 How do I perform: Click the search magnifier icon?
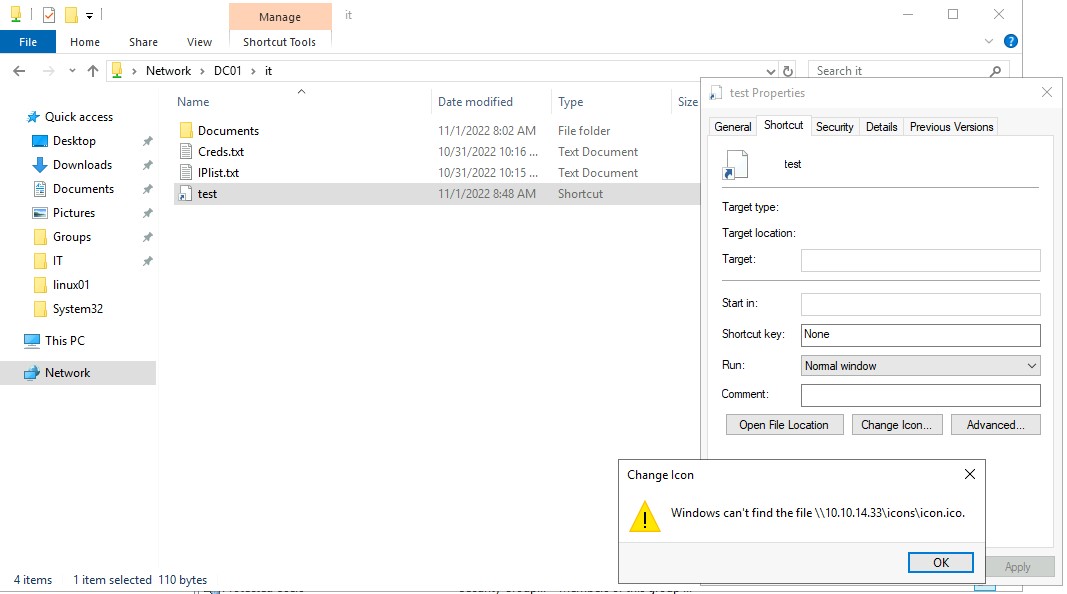point(995,71)
